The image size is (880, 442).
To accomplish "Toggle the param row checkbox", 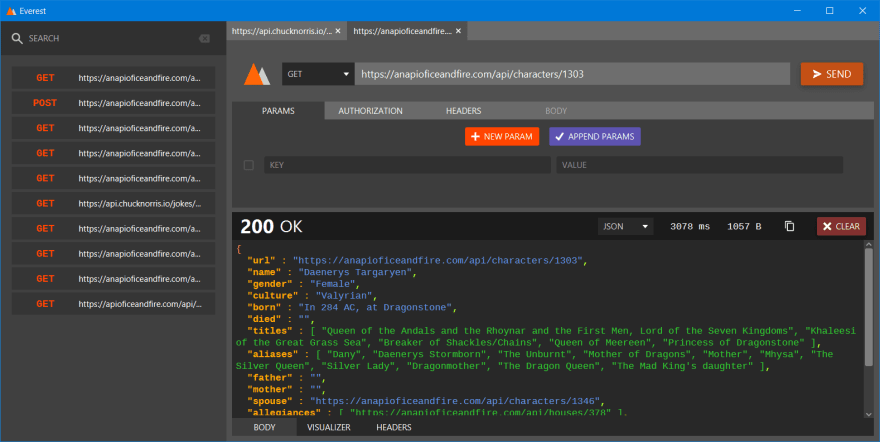I will pyautogui.click(x=249, y=165).
